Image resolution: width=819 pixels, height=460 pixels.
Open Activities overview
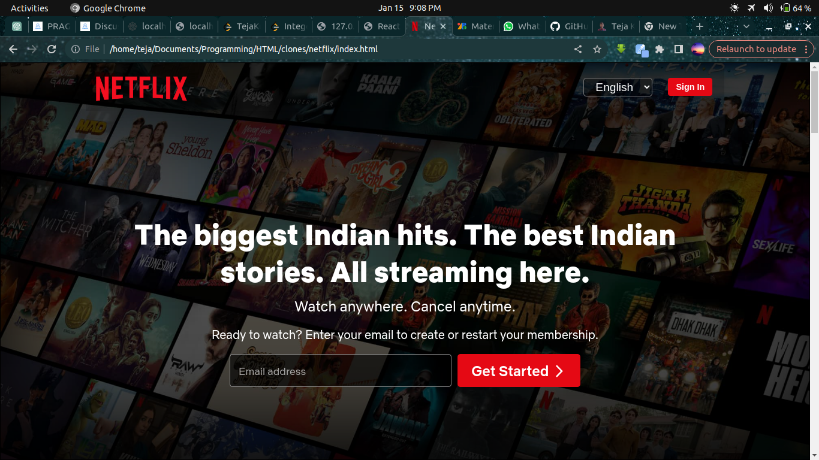29,8
